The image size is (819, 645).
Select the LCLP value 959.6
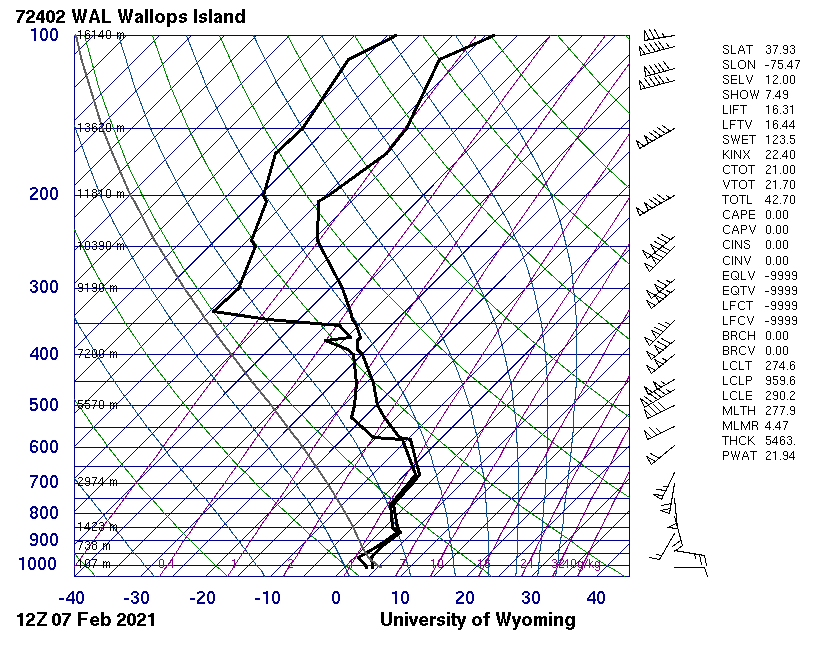[x=780, y=381]
